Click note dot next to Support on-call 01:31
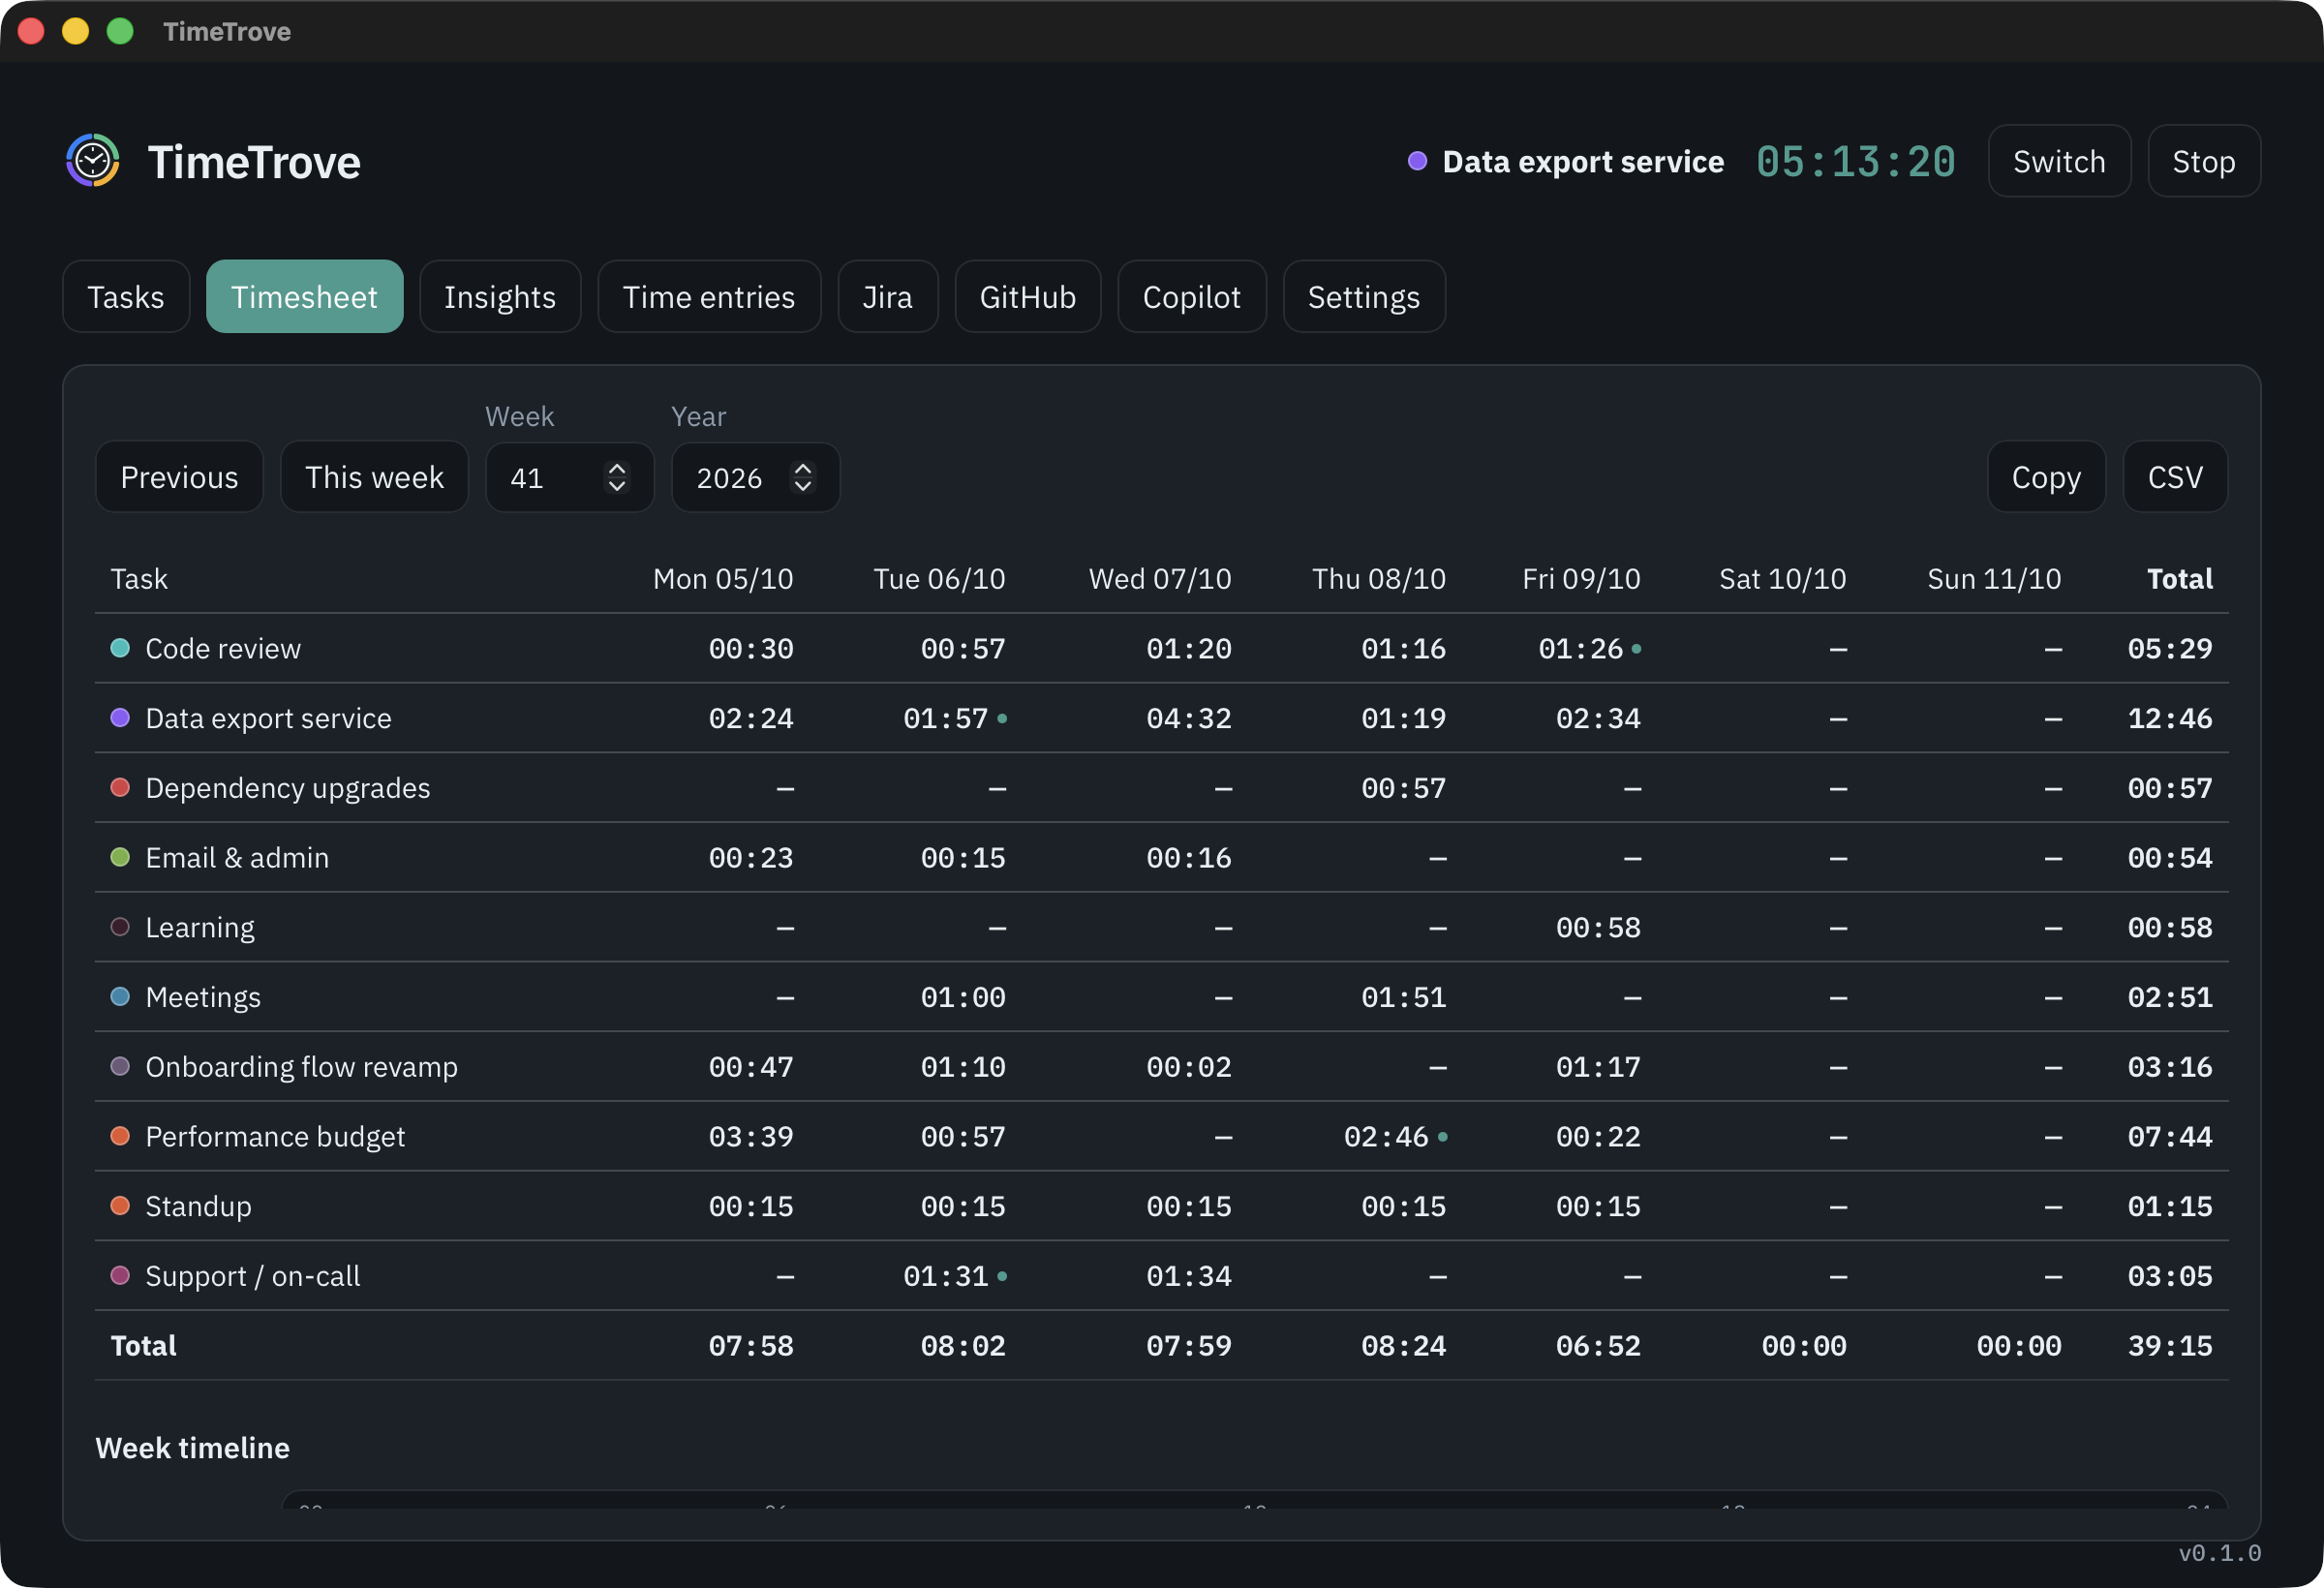2324x1588 pixels. point(1002,1277)
